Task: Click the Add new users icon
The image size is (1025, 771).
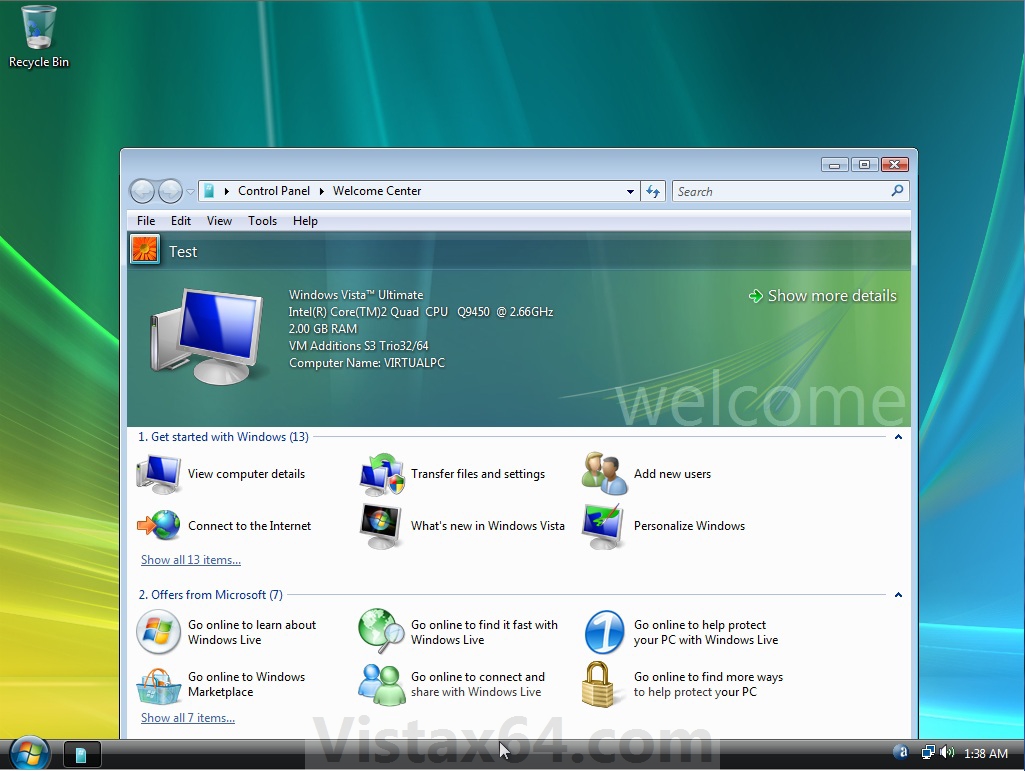Action: [x=605, y=474]
